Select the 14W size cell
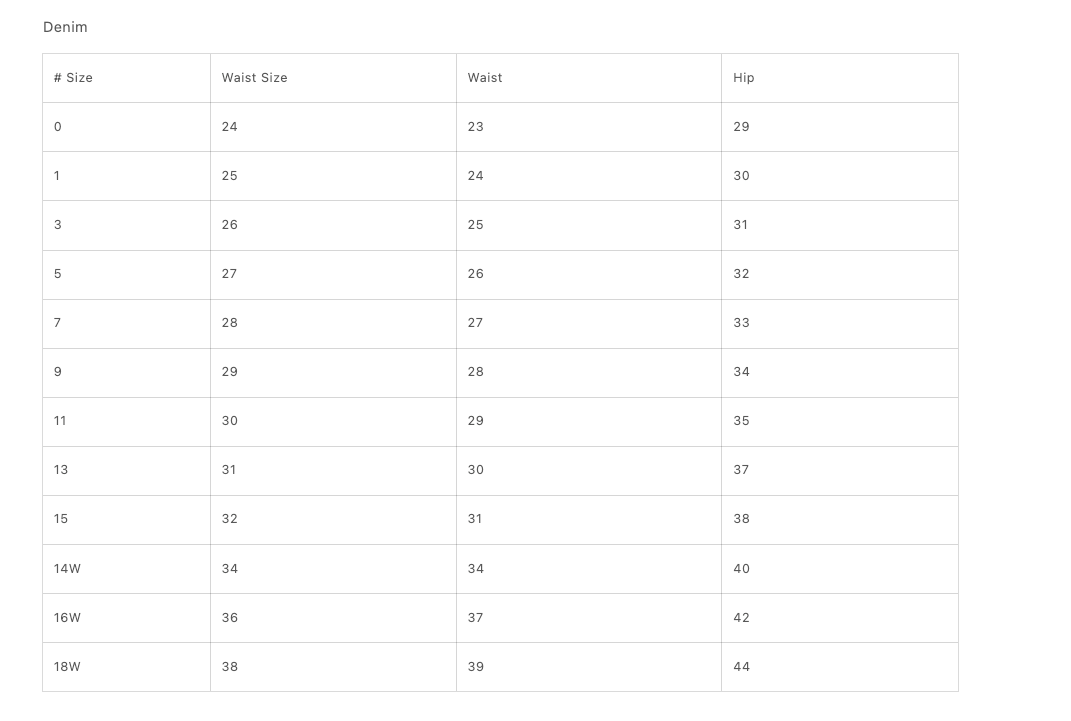Image resolution: width=1071 pixels, height=721 pixels. coord(67,569)
